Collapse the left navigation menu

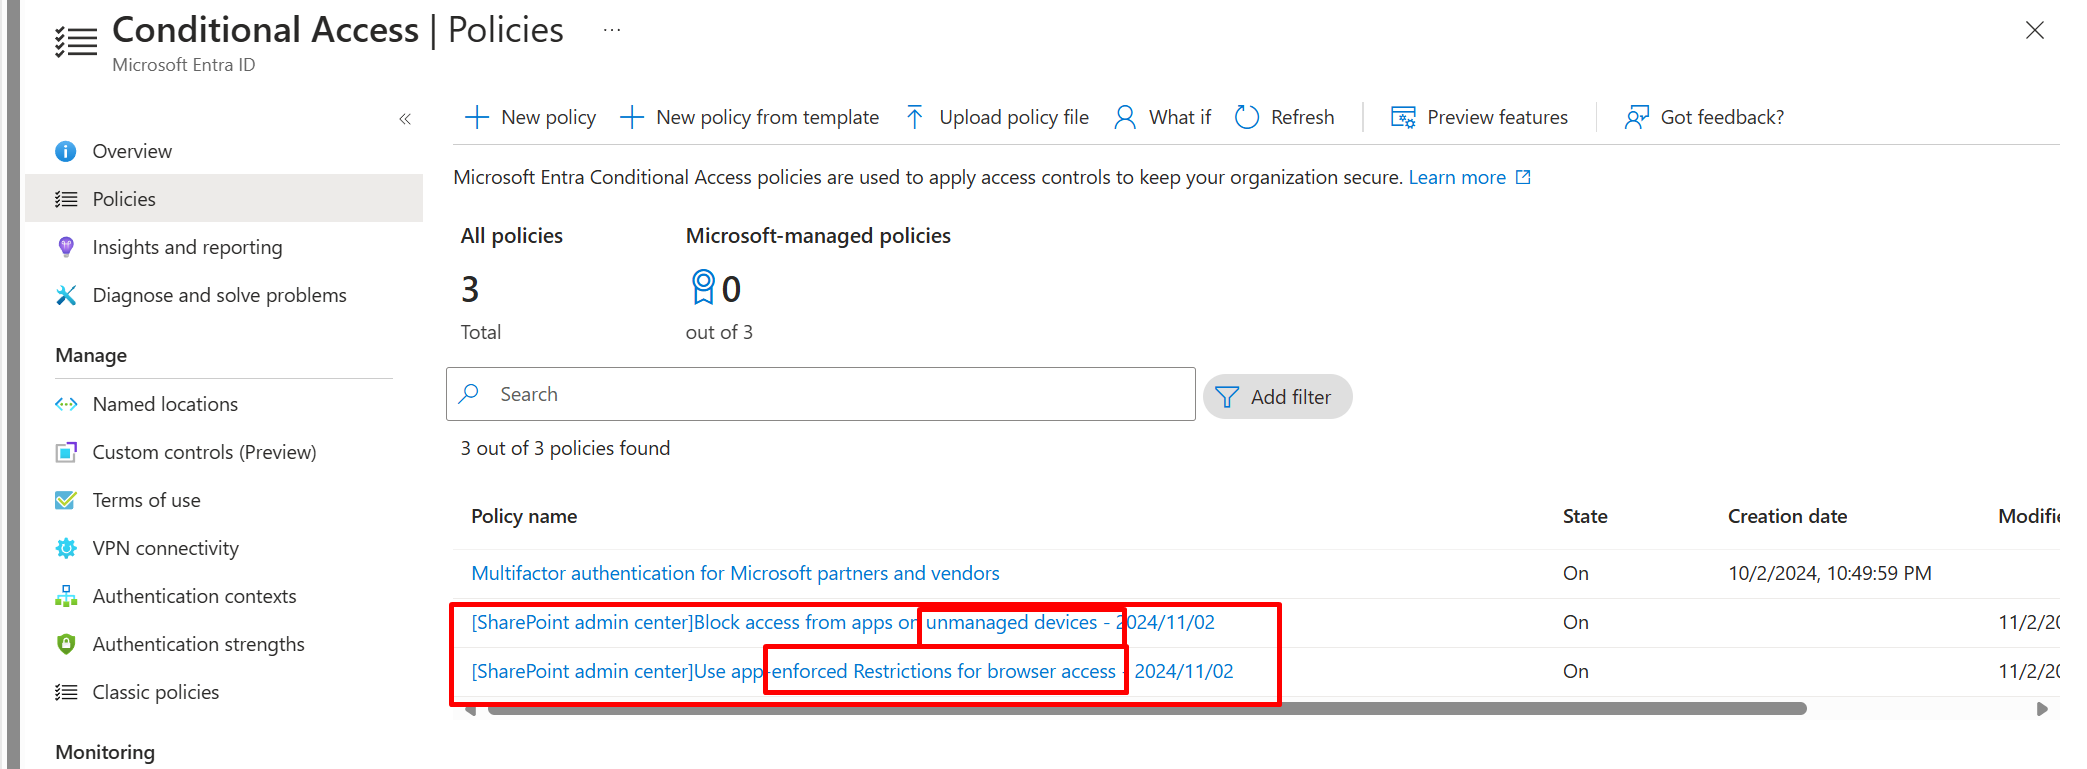point(405,119)
